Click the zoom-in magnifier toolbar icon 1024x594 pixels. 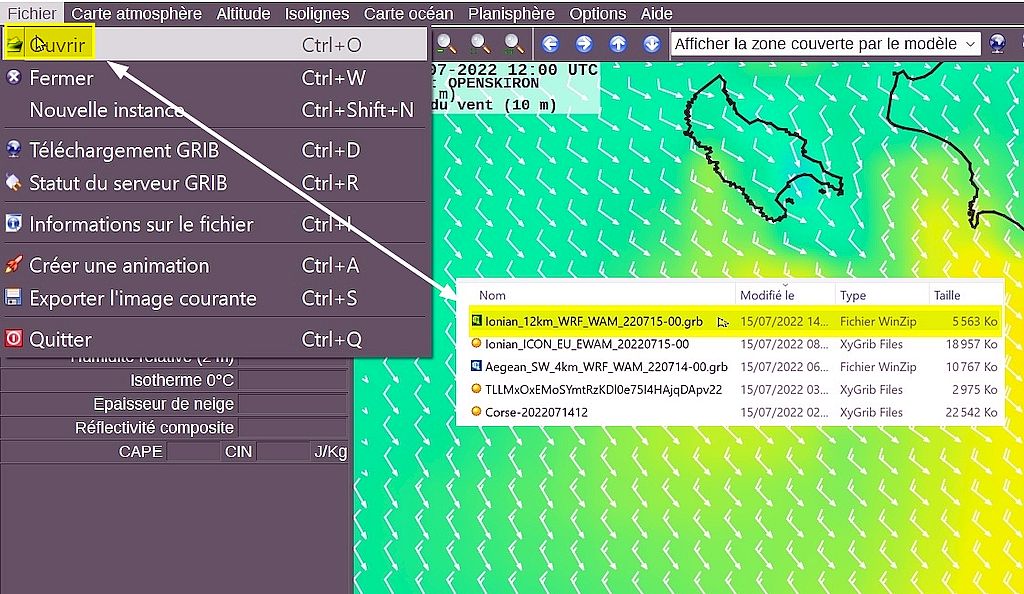tap(447, 44)
